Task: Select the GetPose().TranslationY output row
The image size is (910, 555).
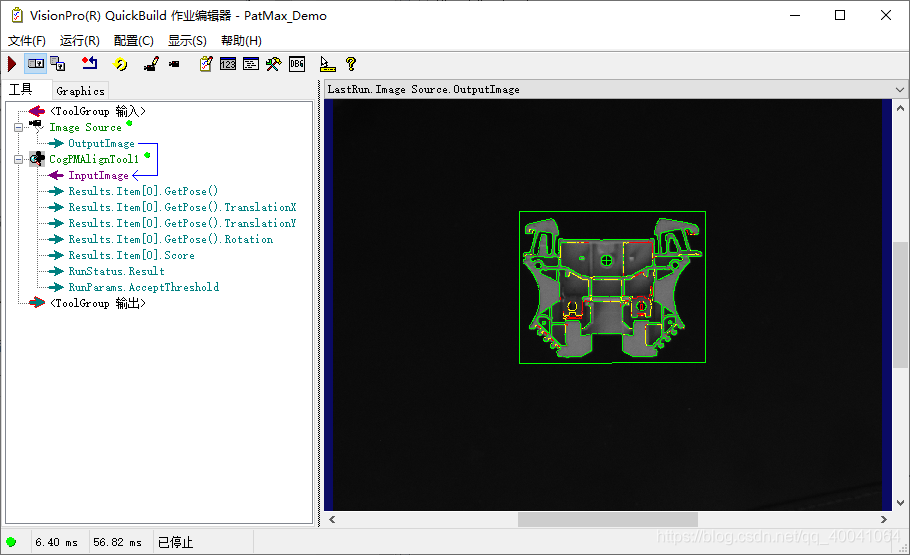Action: pyautogui.click(x=182, y=224)
